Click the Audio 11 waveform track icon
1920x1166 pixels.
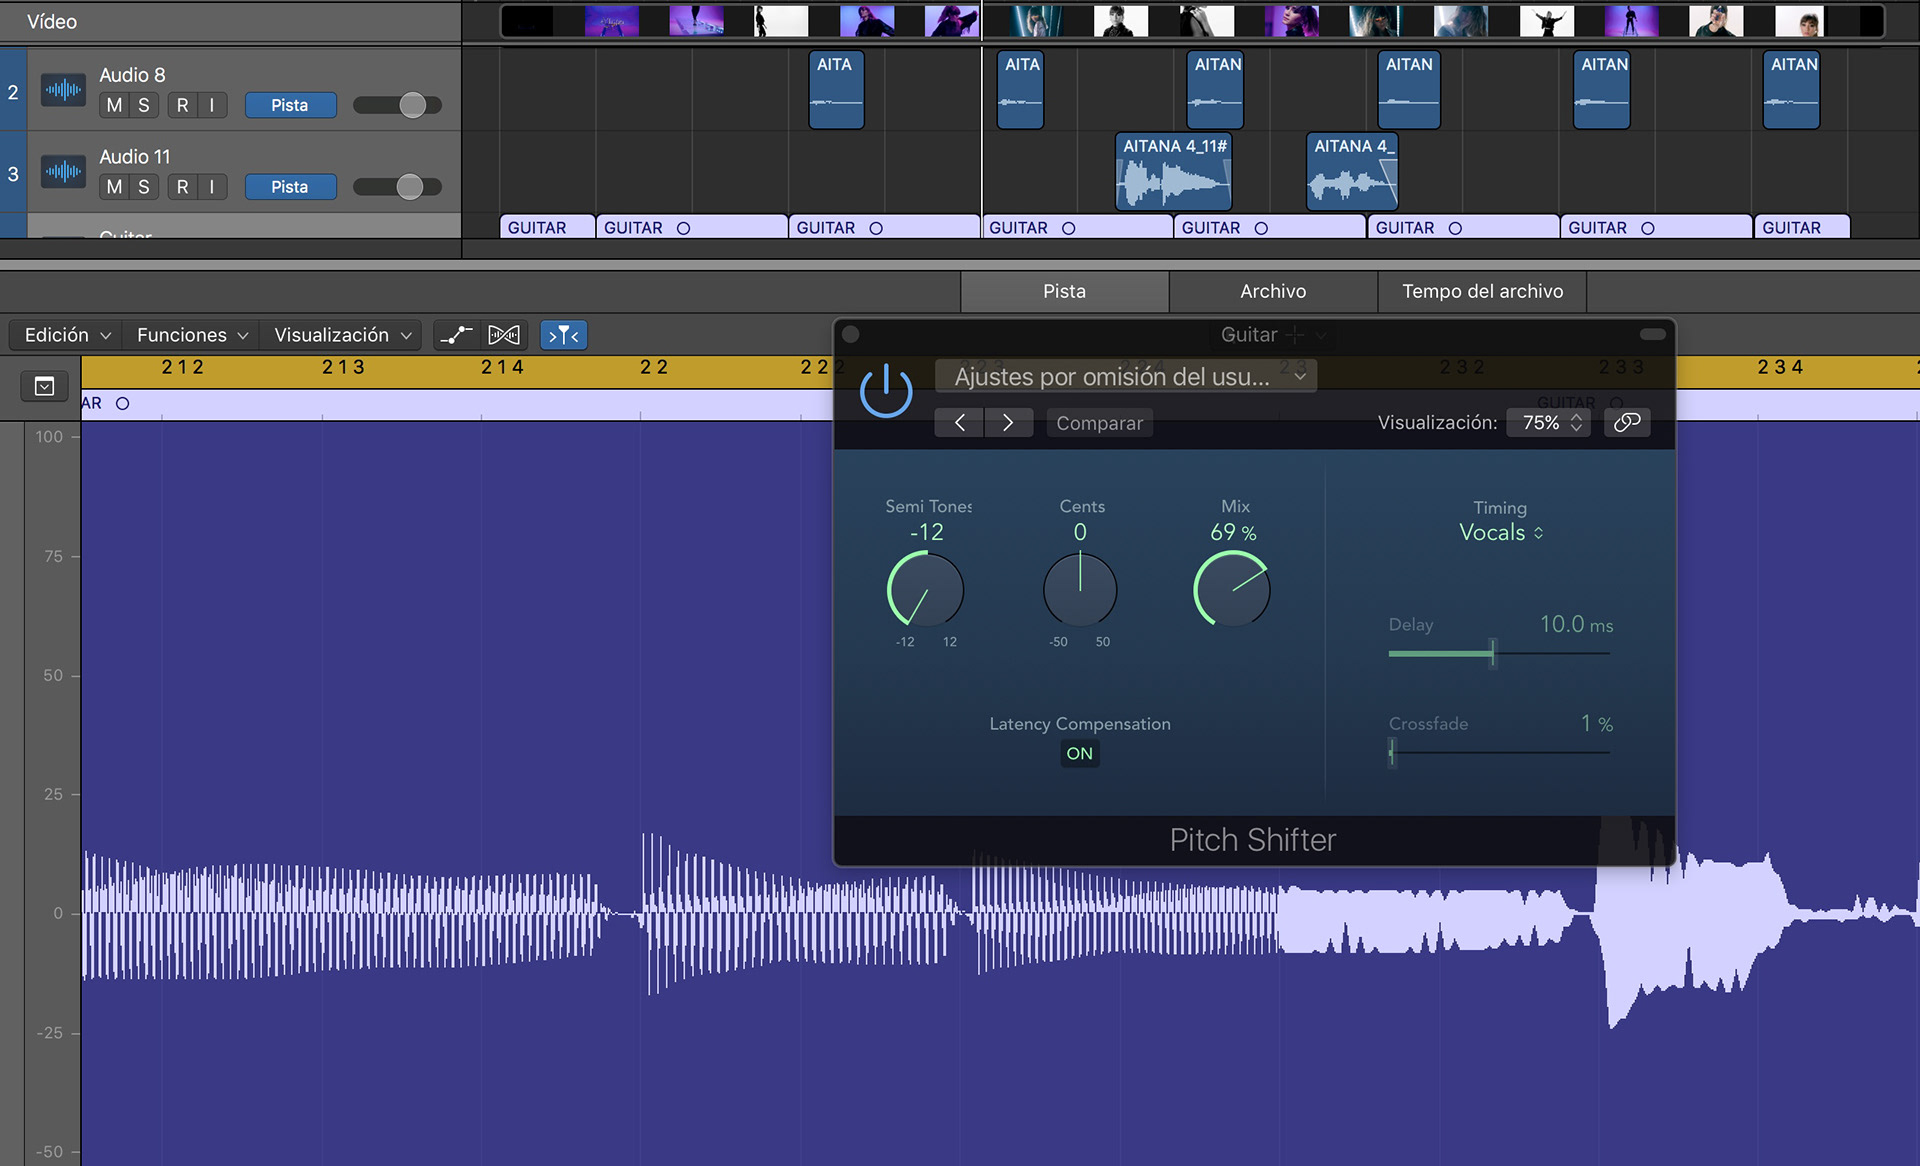[63, 172]
